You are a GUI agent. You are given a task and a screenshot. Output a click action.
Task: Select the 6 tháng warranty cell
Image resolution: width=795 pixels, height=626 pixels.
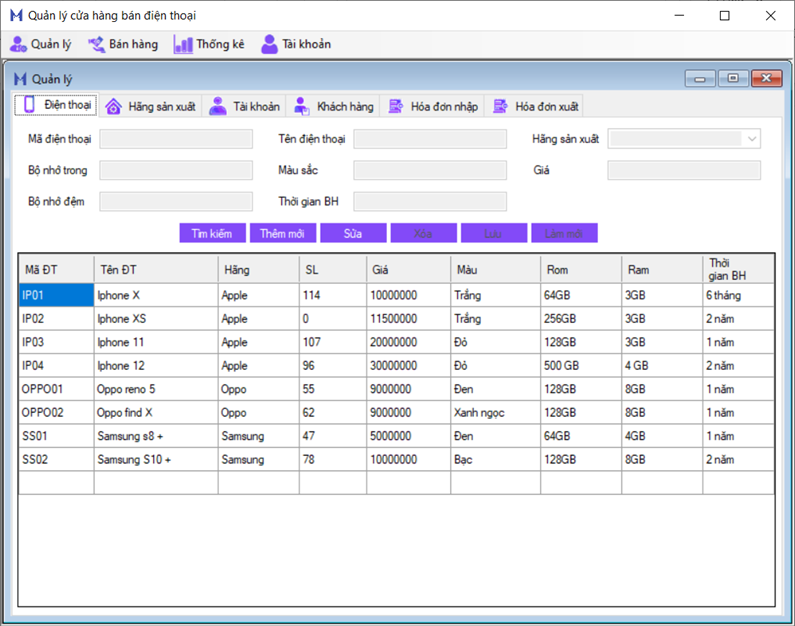(738, 295)
